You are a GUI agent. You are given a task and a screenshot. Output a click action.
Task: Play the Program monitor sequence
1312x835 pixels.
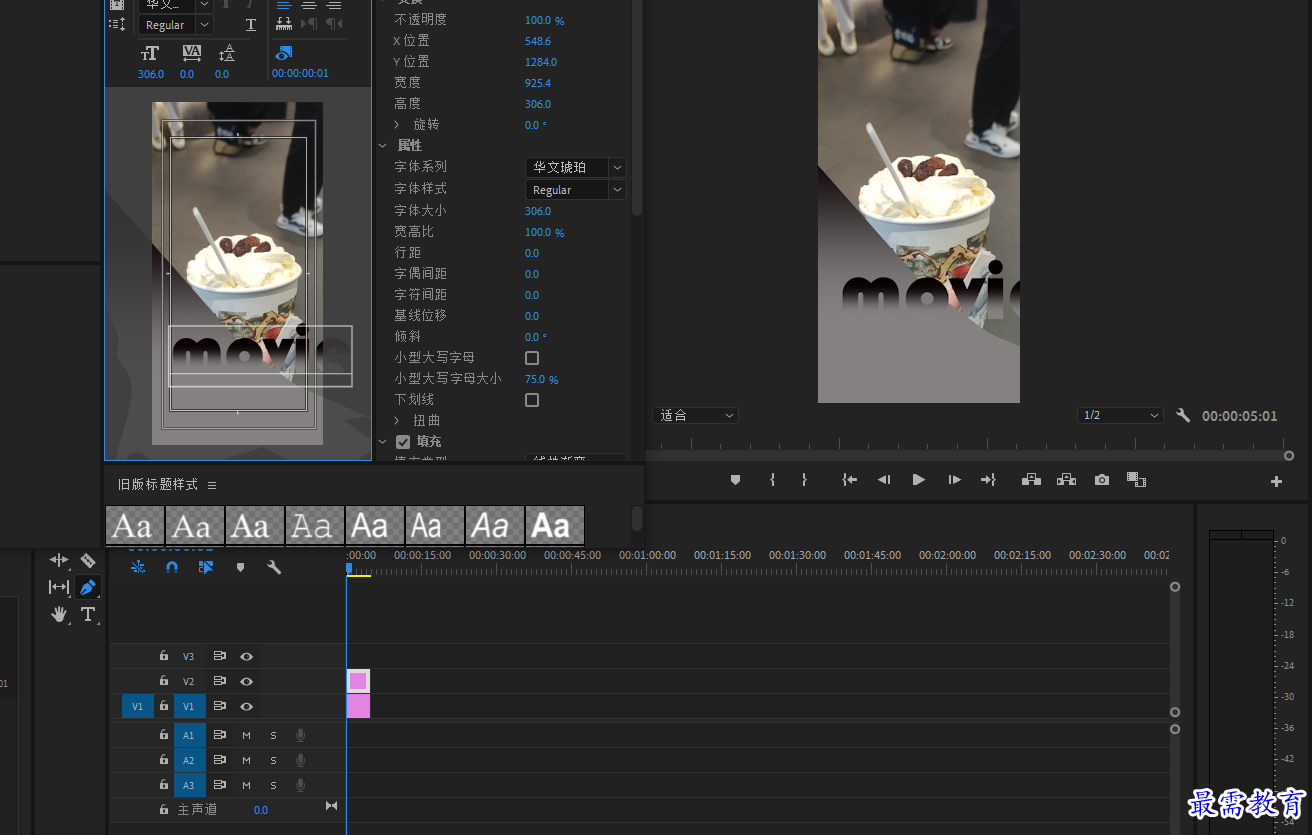coord(918,480)
